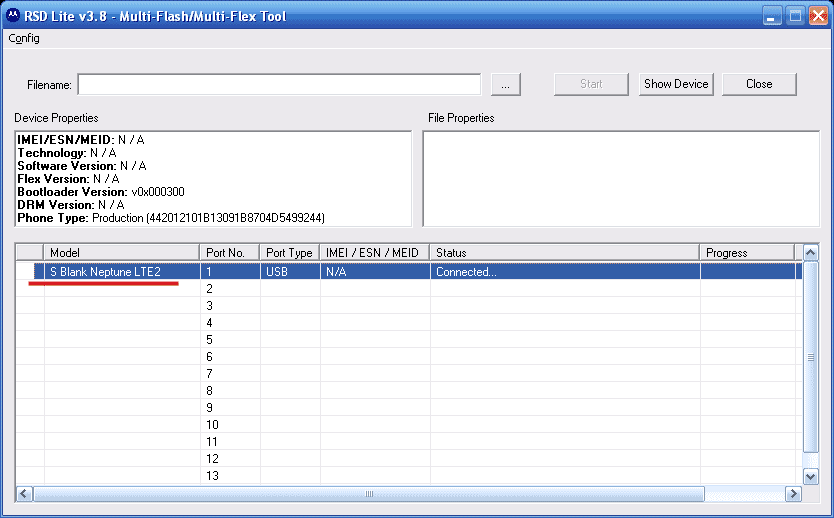Select port number 5 row
The image size is (834, 518).
[408, 340]
